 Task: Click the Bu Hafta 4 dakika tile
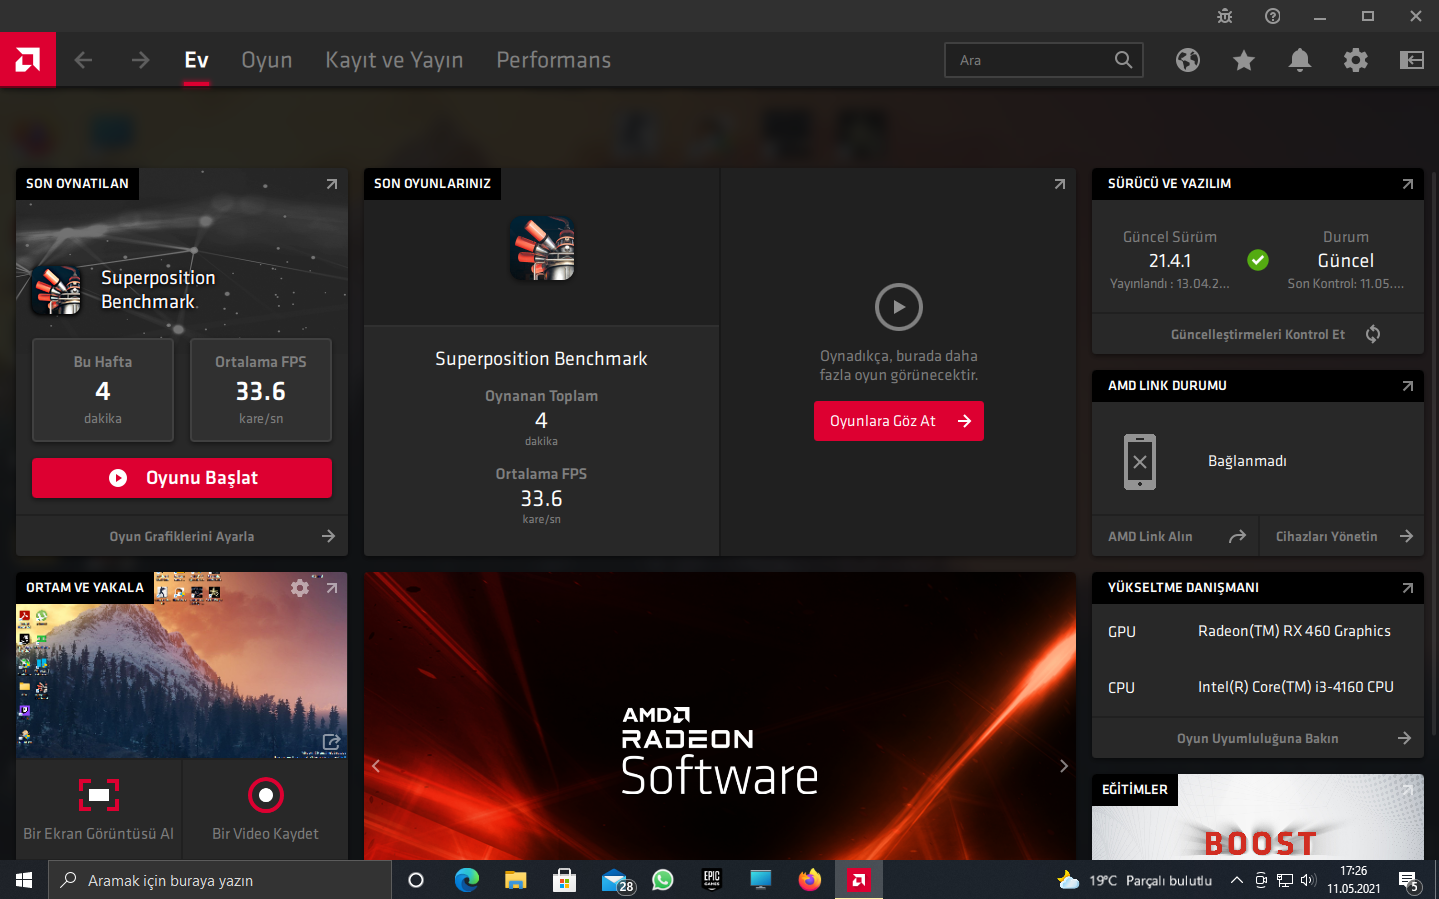[103, 390]
